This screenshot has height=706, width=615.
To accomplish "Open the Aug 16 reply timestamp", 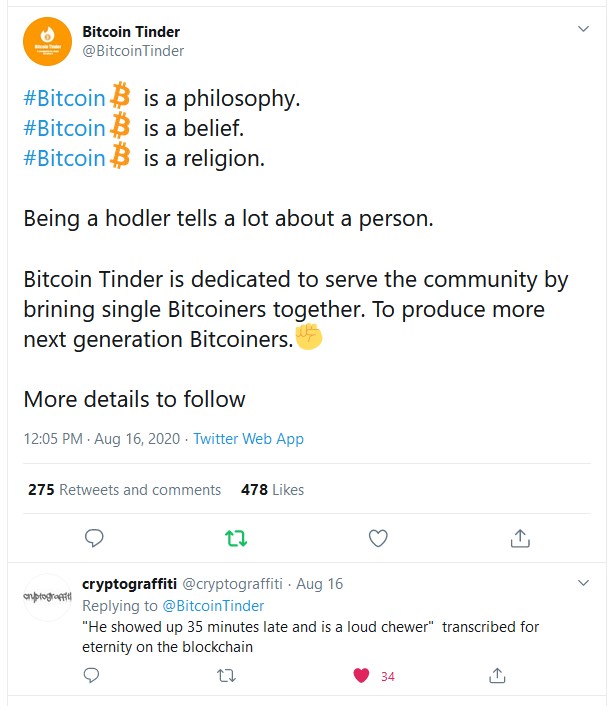I will click(x=320, y=583).
